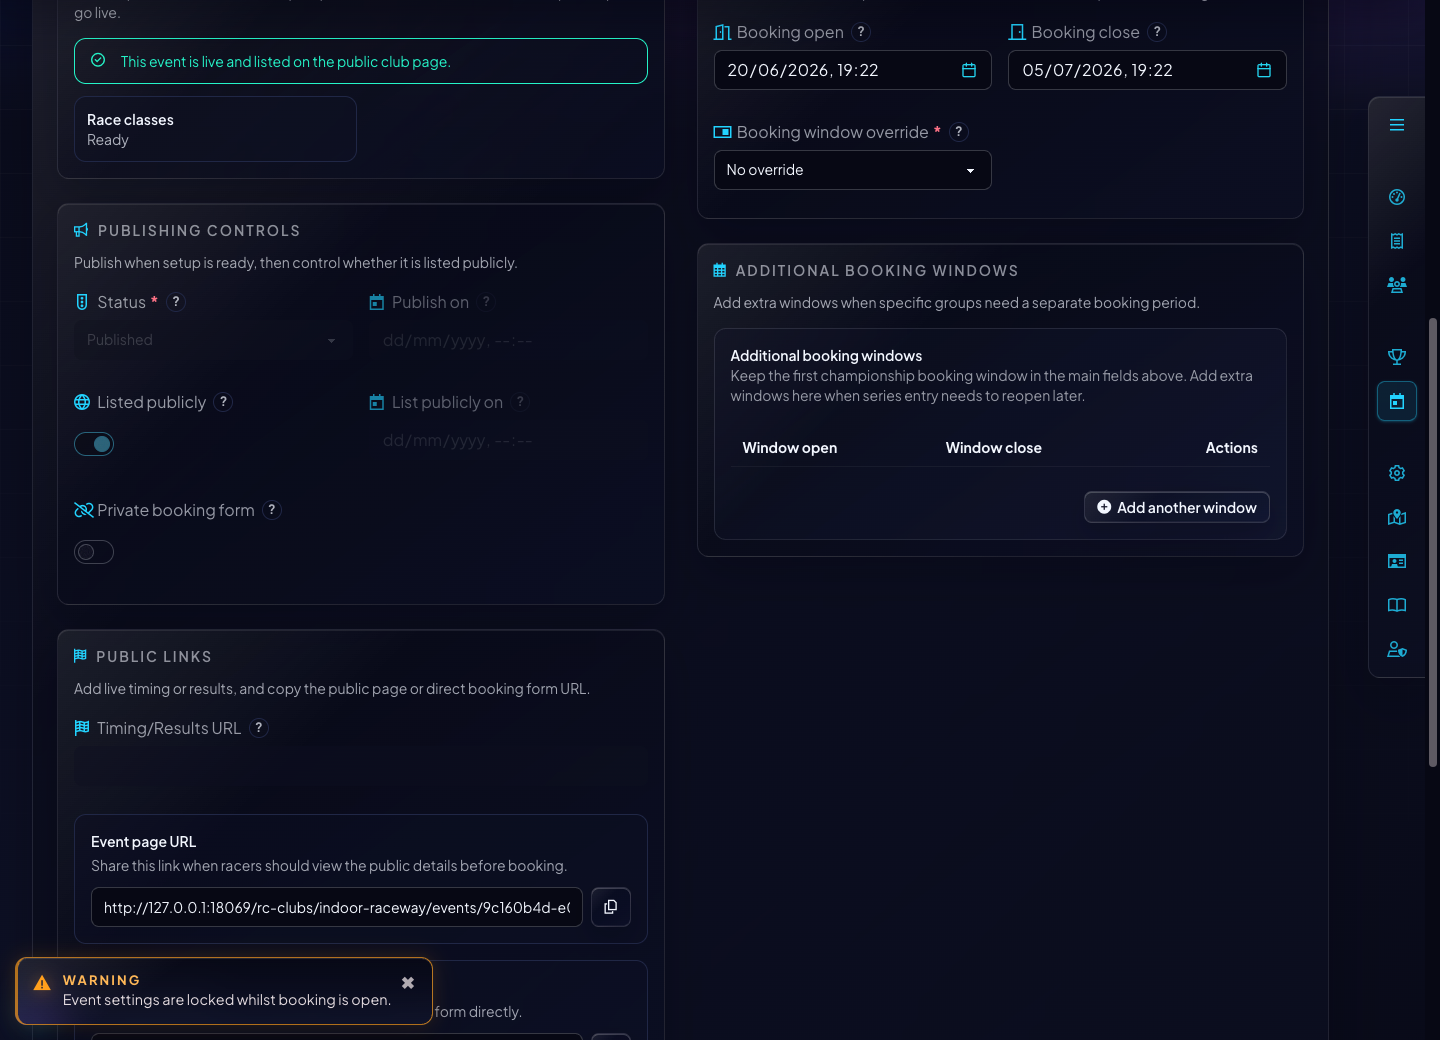The image size is (1440, 1040).
Task: Click the Booking open date field
Action: [x=853, y=70]
